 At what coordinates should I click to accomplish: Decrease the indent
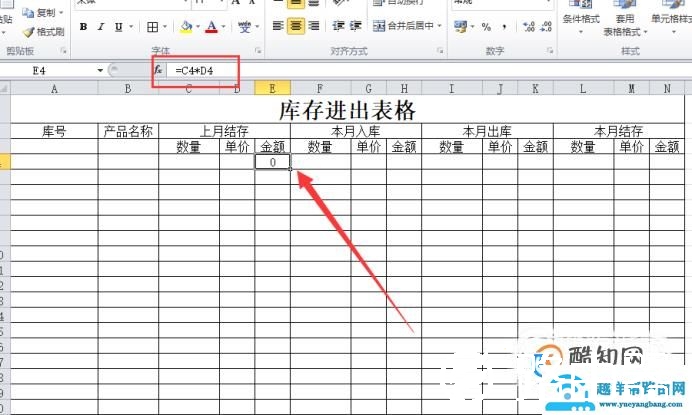(338, 26)
